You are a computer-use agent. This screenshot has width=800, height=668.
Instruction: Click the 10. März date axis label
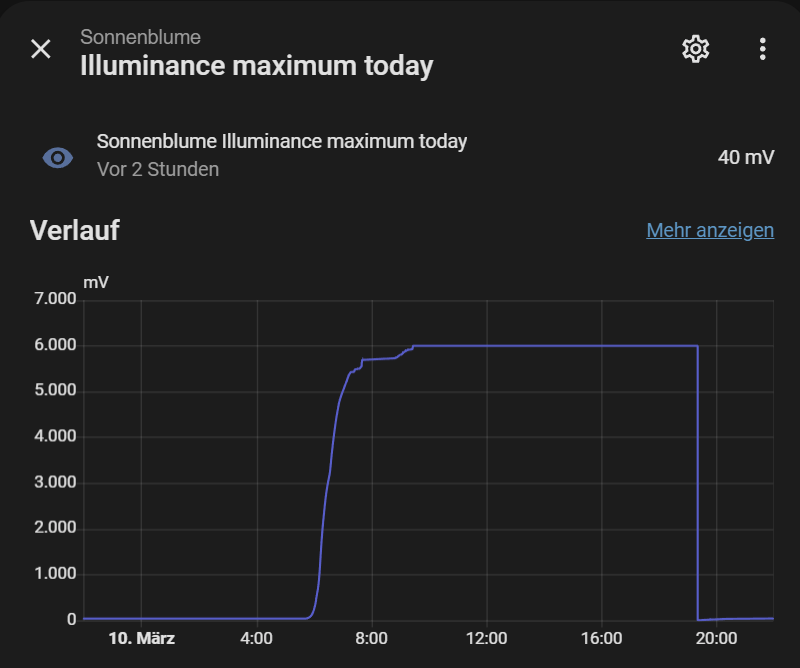click(141, 638)
